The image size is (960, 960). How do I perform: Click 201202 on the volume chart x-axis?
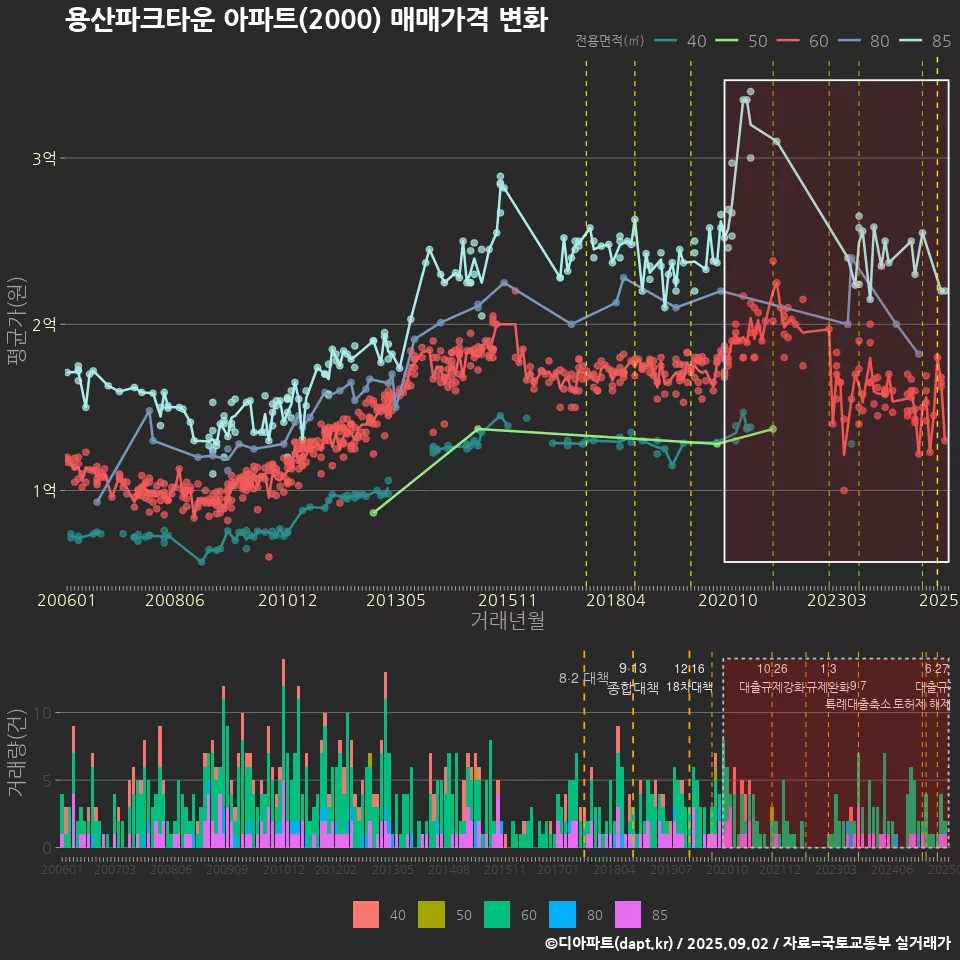pos(336,869)
